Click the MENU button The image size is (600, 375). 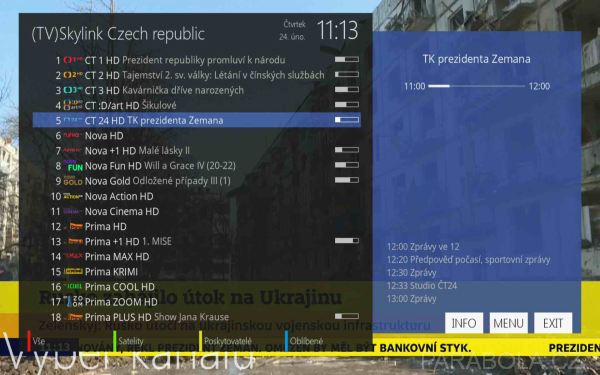(509, 323)
